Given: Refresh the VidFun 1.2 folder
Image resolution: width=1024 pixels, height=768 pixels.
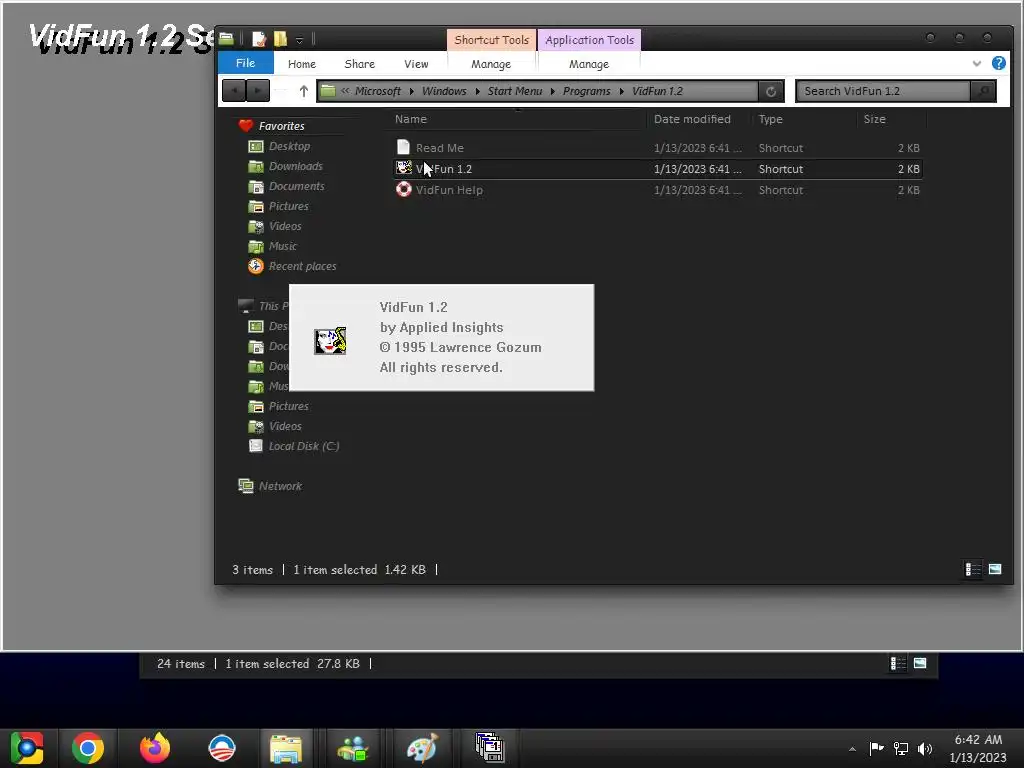Looking at the screenshot, I should pos(771,91).
